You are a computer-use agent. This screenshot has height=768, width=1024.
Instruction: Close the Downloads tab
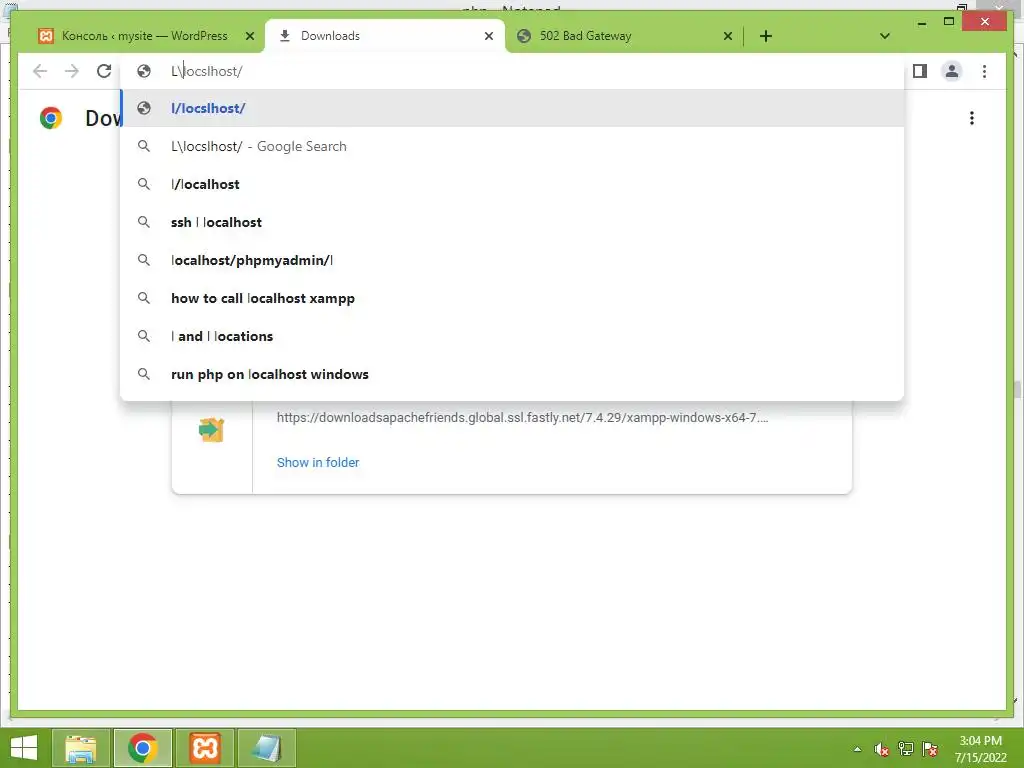coord(488,37)
